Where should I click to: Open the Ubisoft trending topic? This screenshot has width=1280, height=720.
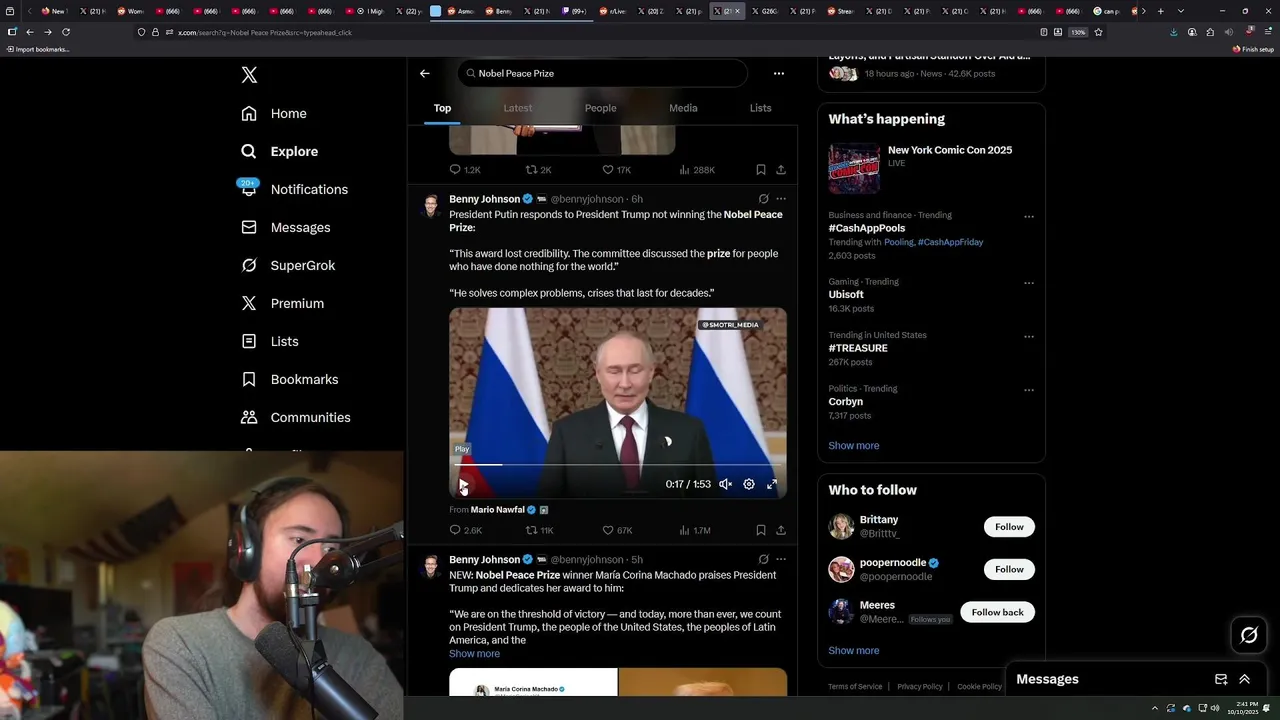846,295
